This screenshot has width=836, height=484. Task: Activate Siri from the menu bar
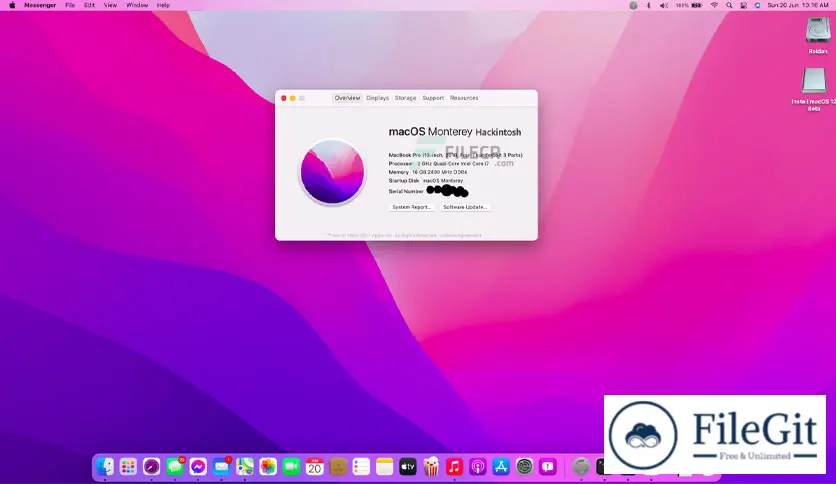[758, 5]
